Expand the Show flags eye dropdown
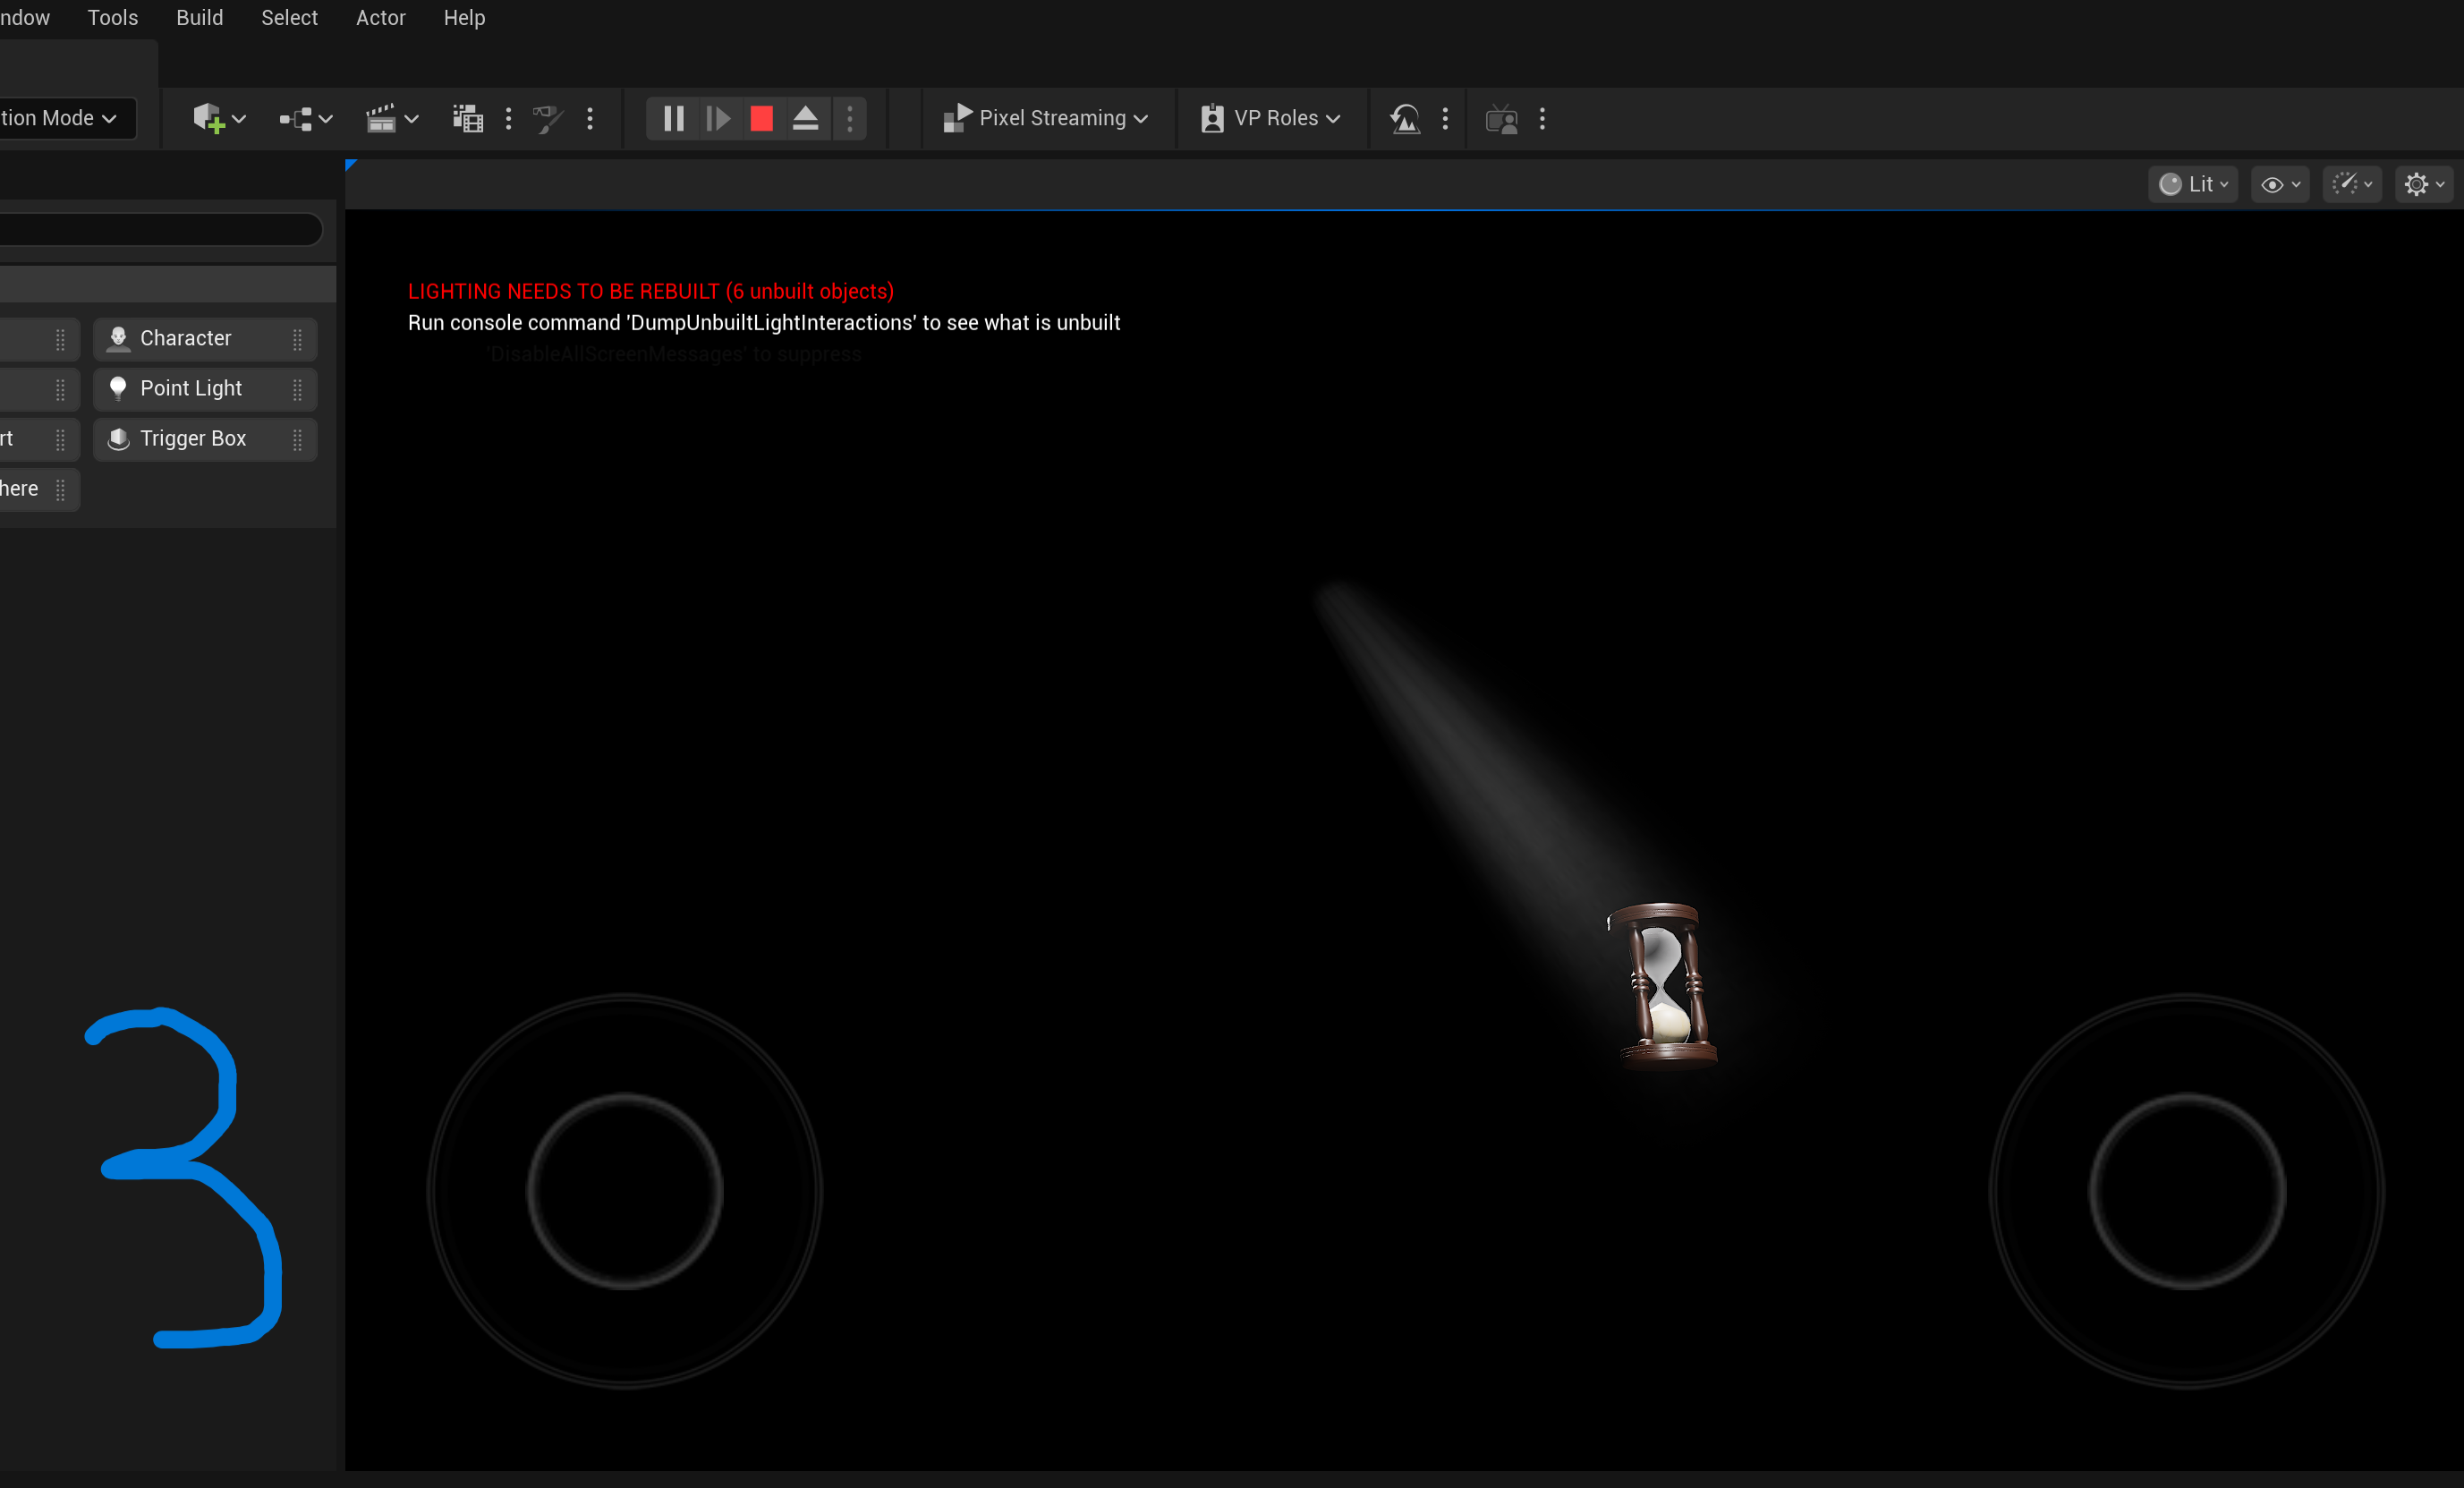 coord(2279,184)
